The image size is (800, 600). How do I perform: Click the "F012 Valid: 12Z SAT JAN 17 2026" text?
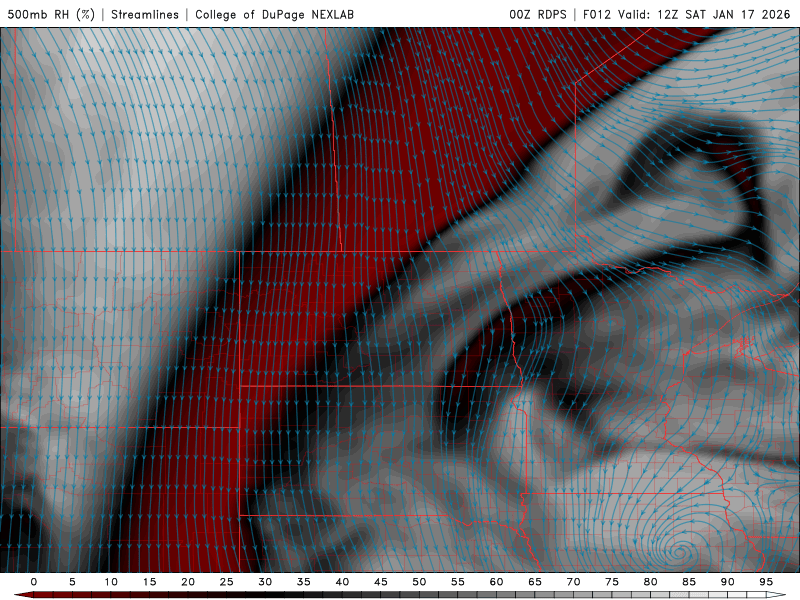(x=687, y=14)
